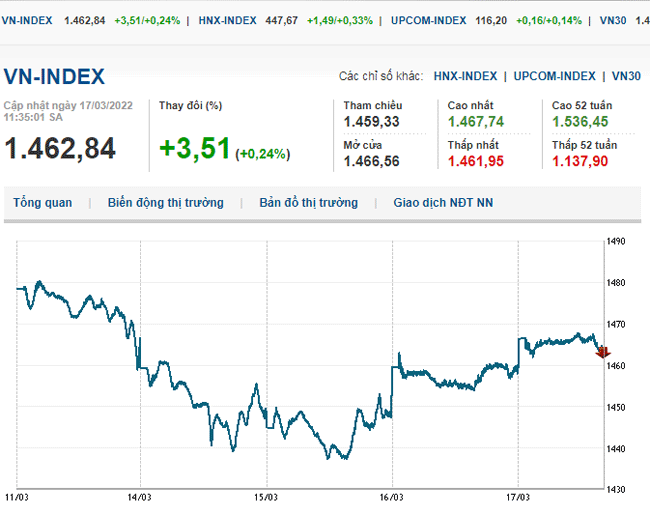Click VN30 at the ticker bar's right end

614,20
